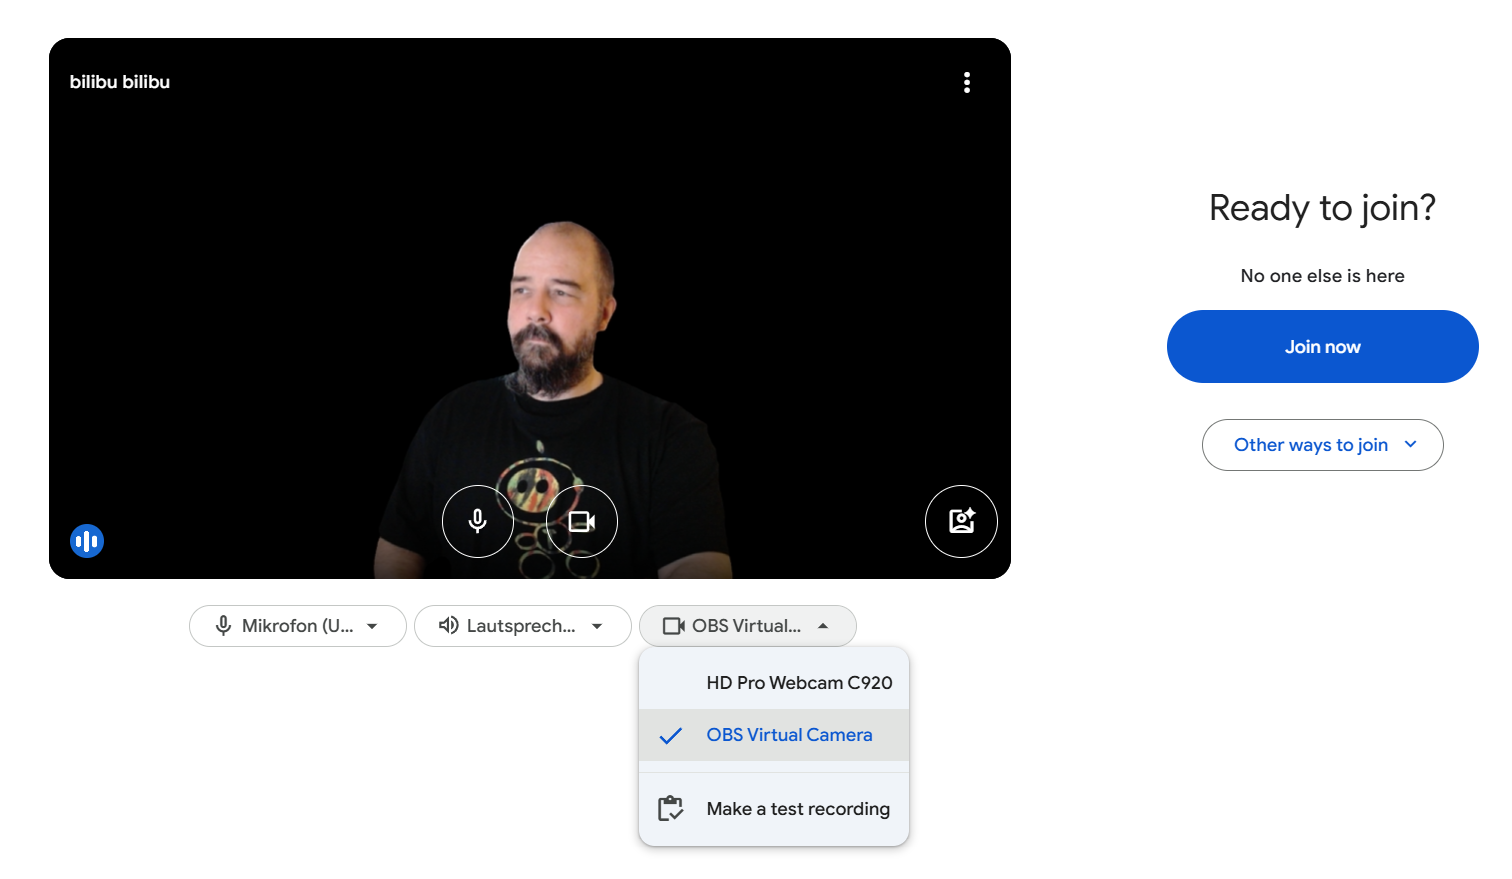Choose OBS Virtual Camera menu entry
The image size is (1512, 879).
788,735
